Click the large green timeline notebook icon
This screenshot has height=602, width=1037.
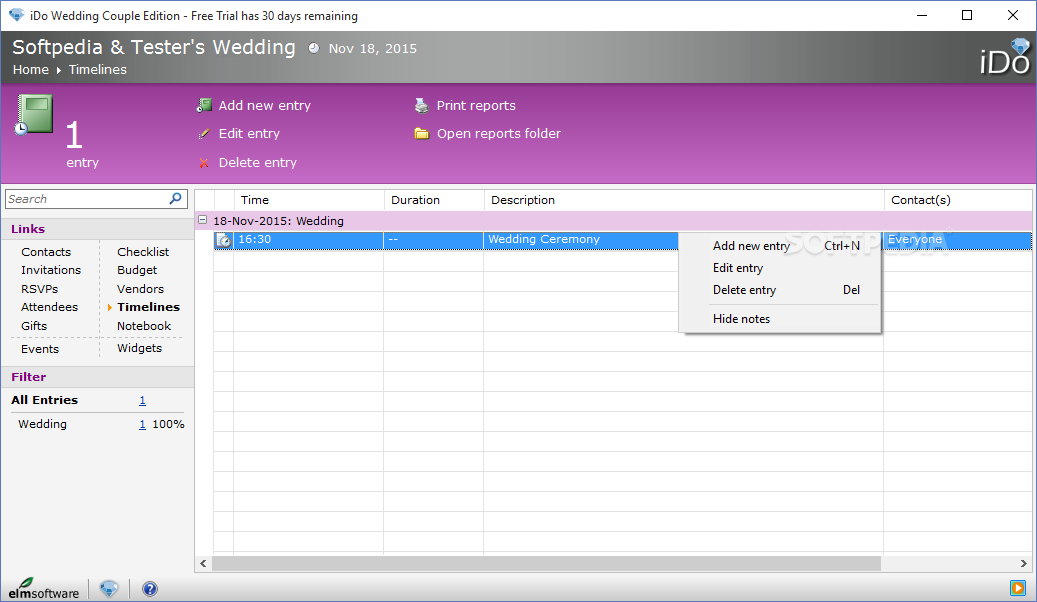[34, 114]
